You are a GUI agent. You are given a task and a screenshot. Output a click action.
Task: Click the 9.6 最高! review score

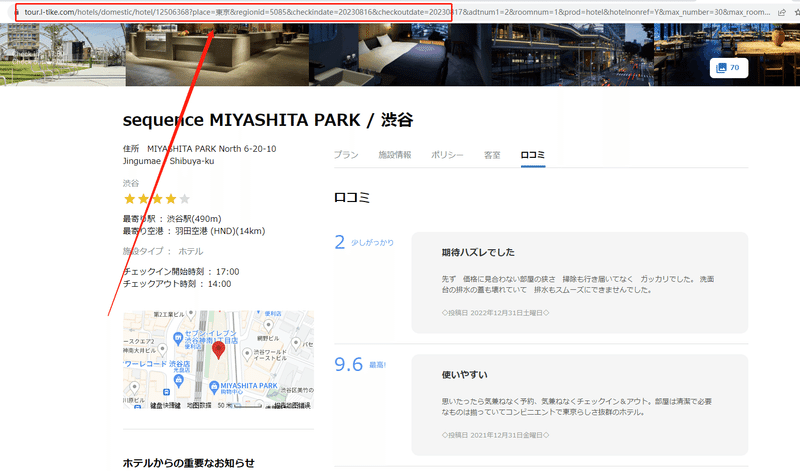tap(360, 364)
